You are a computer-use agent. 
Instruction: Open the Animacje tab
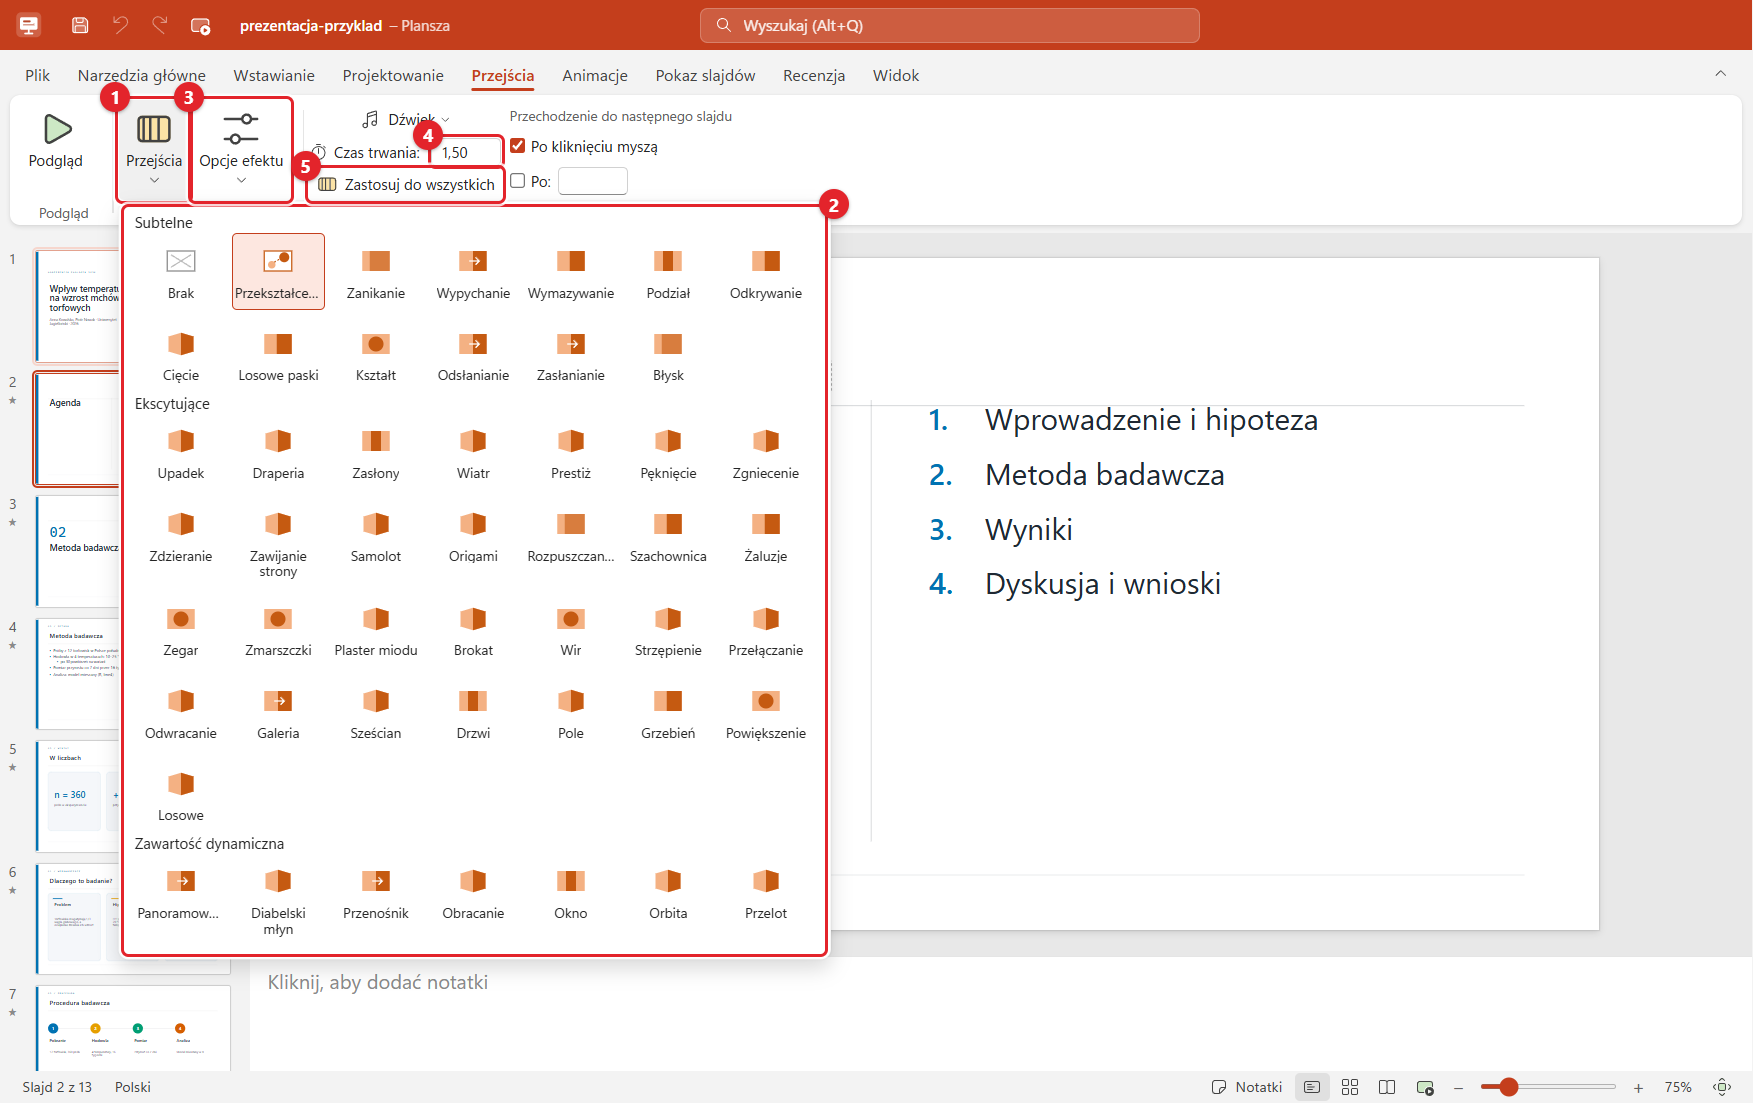[595, 75]
